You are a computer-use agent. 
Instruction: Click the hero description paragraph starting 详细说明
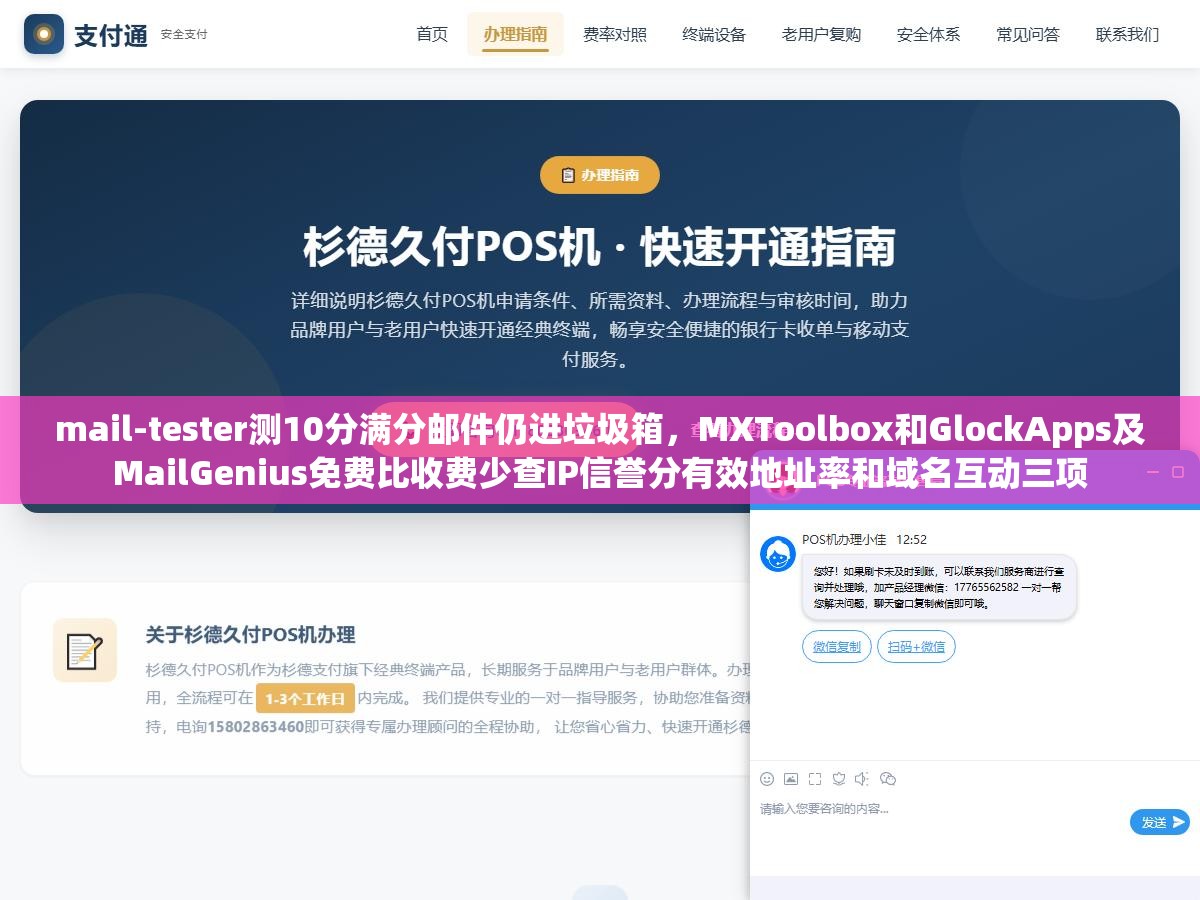tap(600, 329)
